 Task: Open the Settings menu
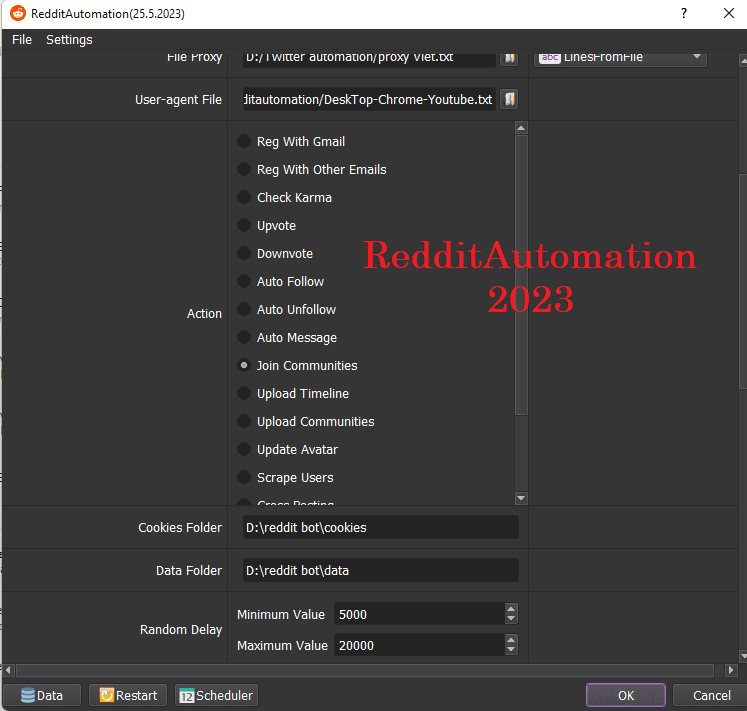(x=69, y=40)
